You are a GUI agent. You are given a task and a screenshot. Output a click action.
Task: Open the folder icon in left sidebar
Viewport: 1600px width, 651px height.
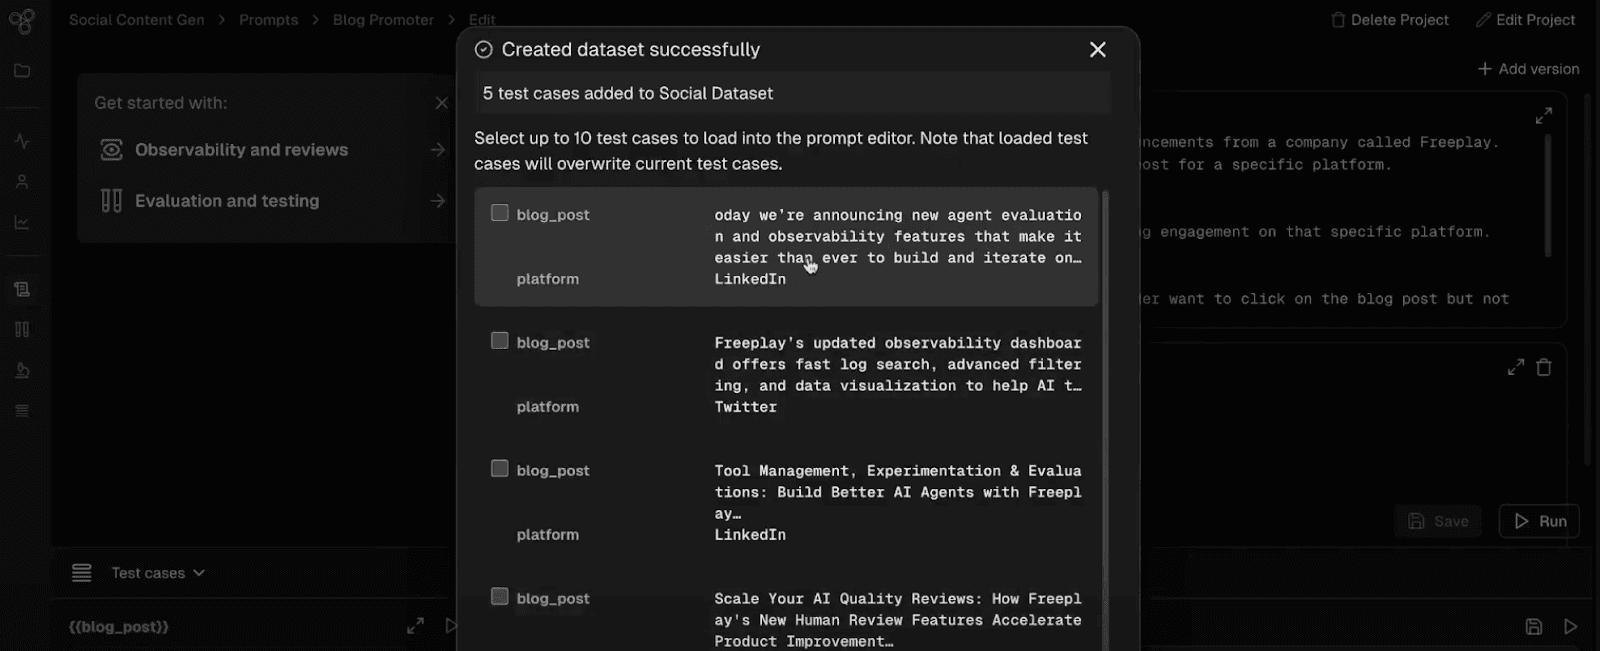pyautogui.click(x=22, y=71)
